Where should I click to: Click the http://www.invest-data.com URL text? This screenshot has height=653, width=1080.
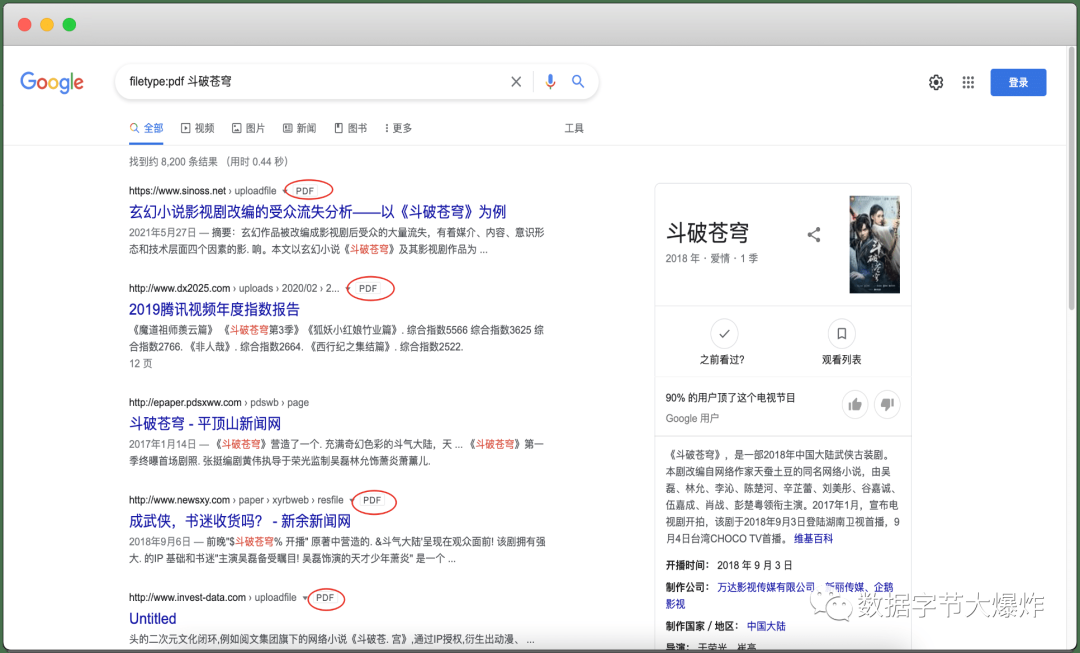(187, 597)
